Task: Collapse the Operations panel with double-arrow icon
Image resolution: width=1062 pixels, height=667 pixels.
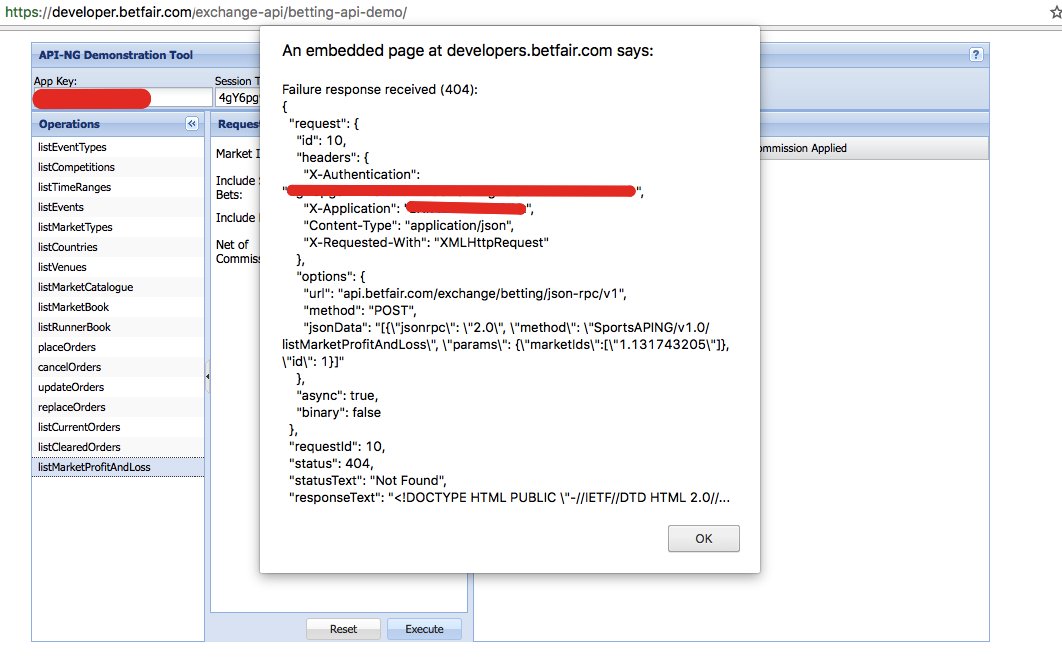Action: click(192, 123)
